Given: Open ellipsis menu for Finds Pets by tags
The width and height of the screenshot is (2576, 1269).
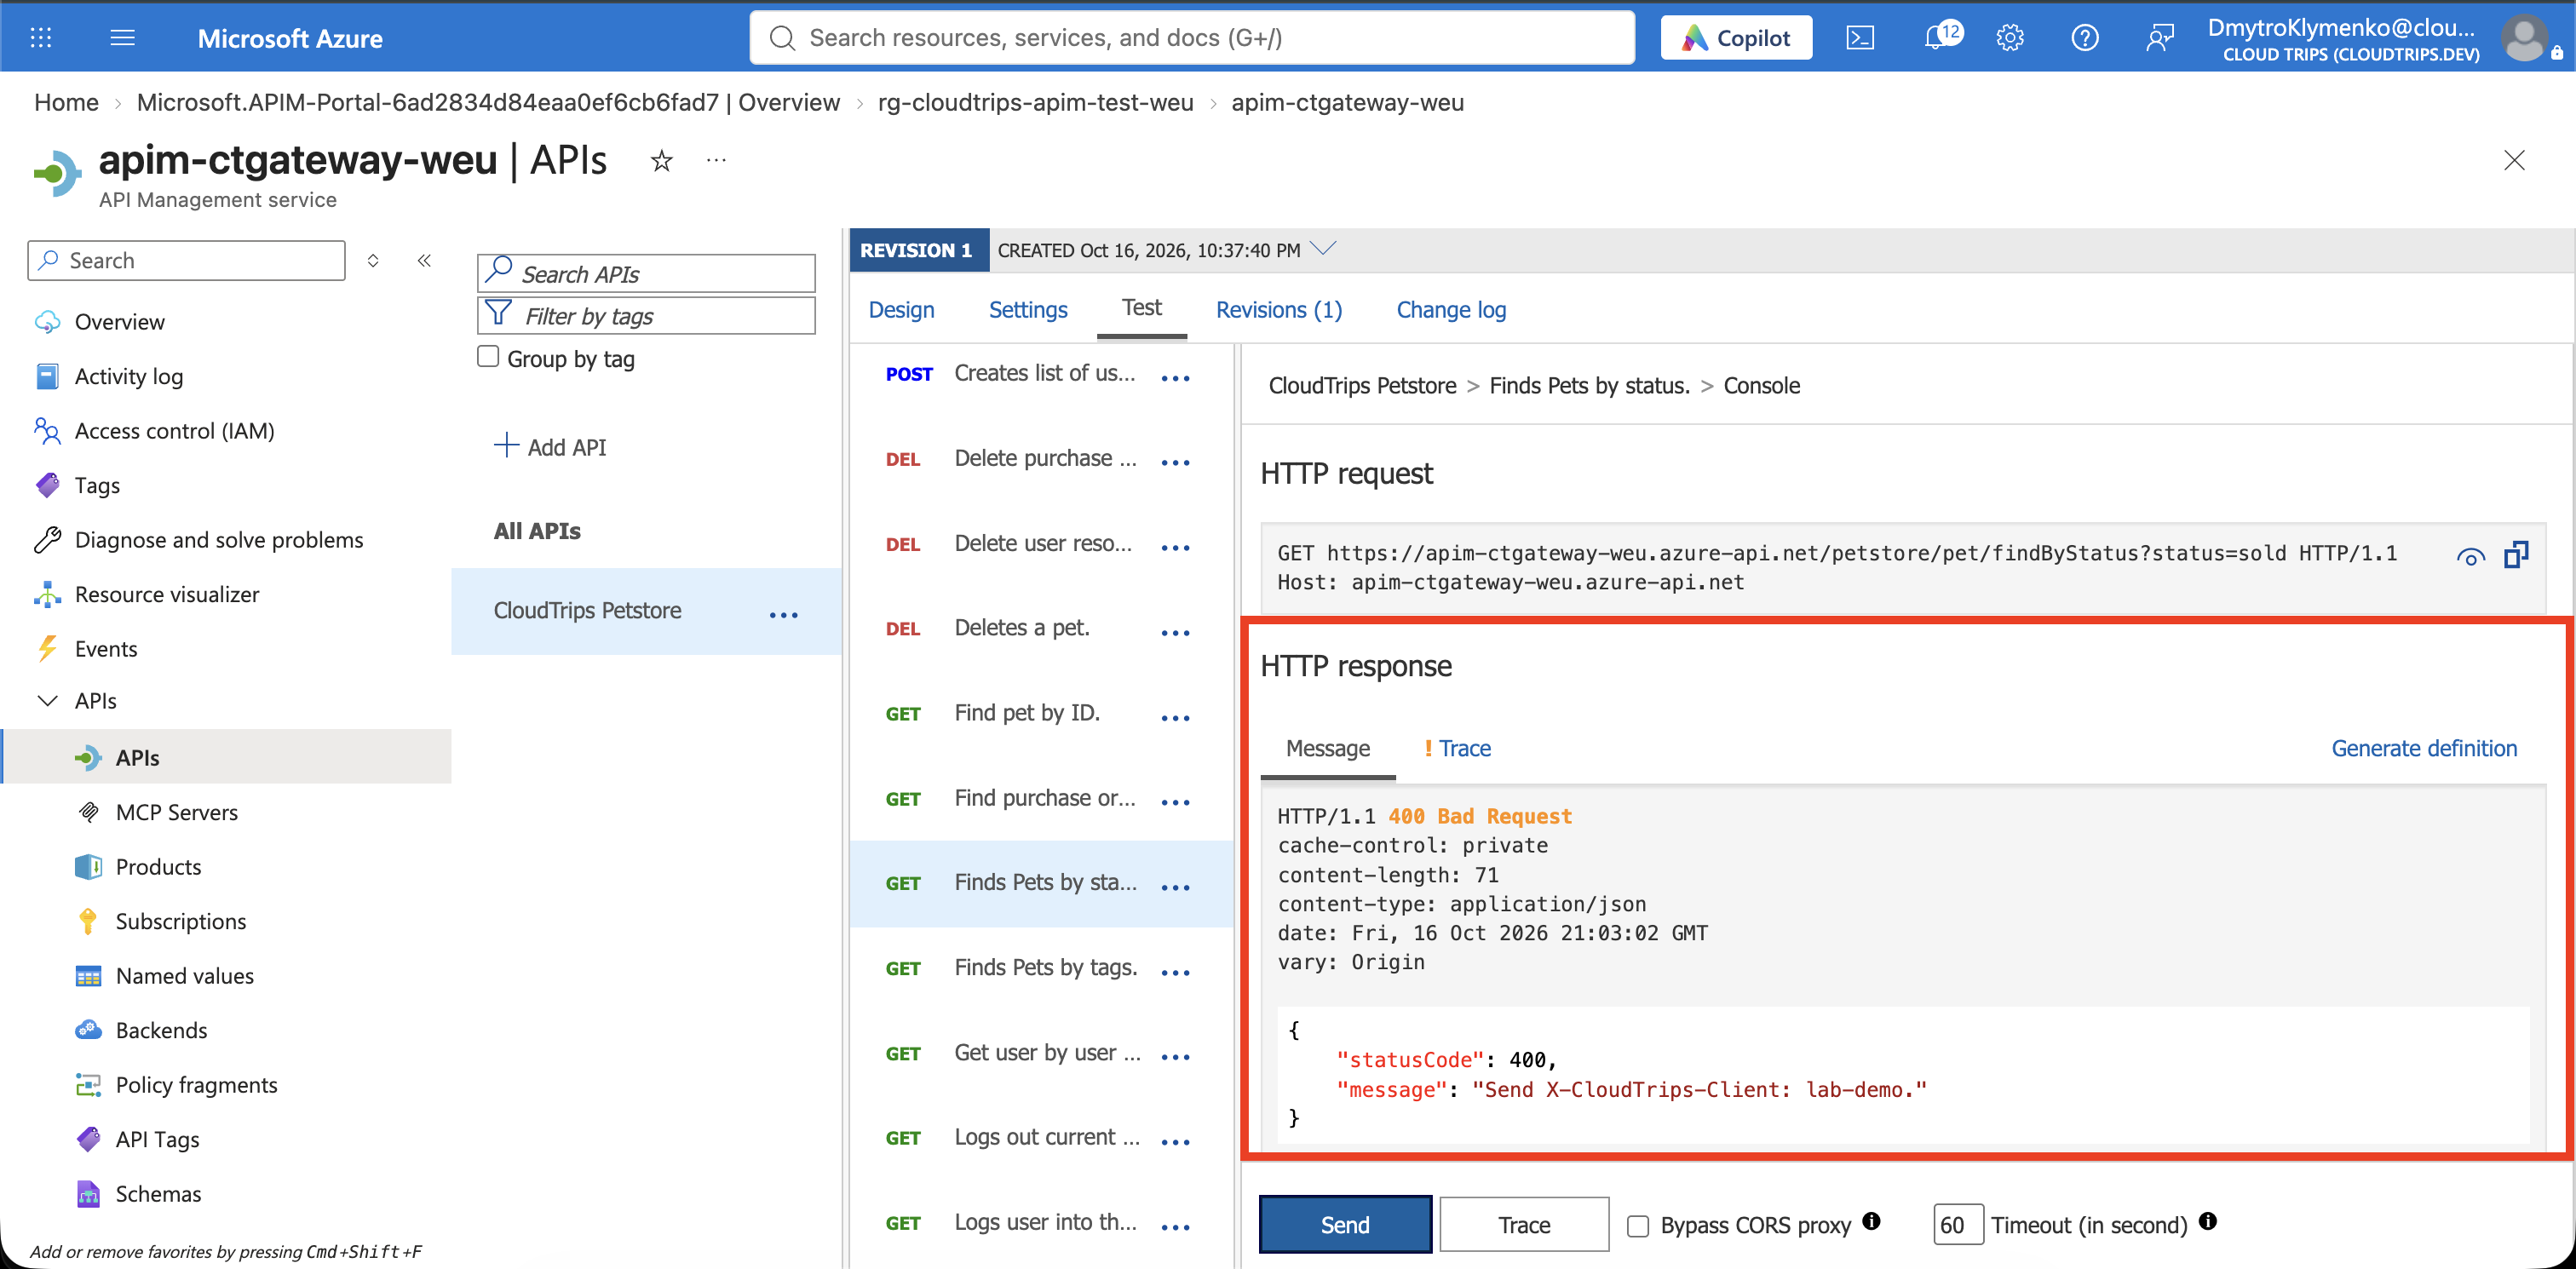Looking at the screenshot, I should 1176,973.
